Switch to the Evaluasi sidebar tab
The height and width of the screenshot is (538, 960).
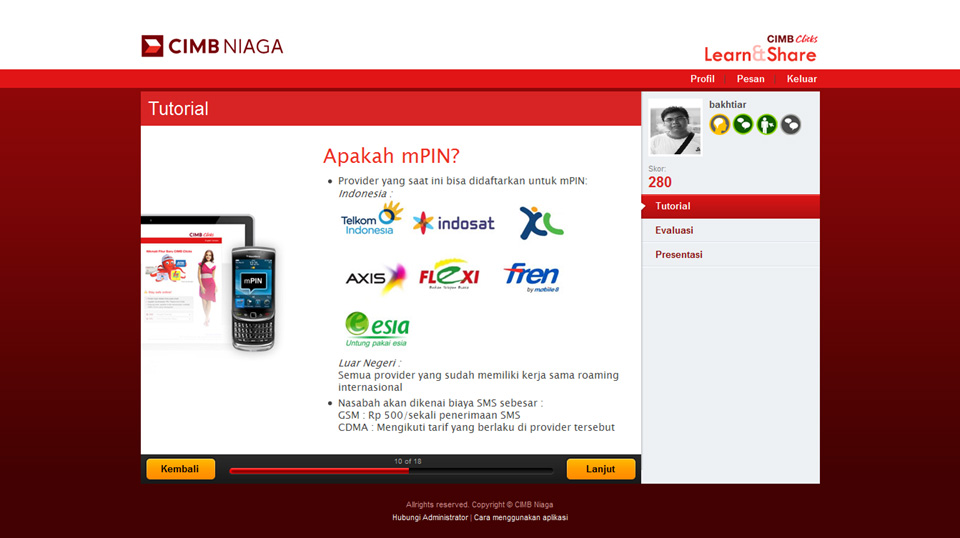pos(730,230)
